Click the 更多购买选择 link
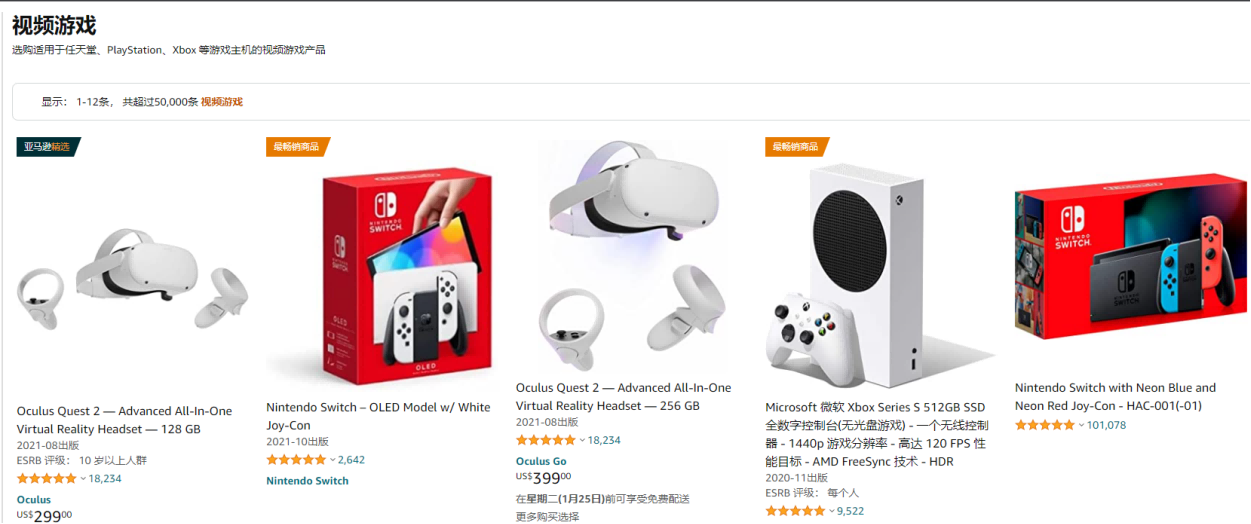 pyautogui.click(x=547, y=517)
